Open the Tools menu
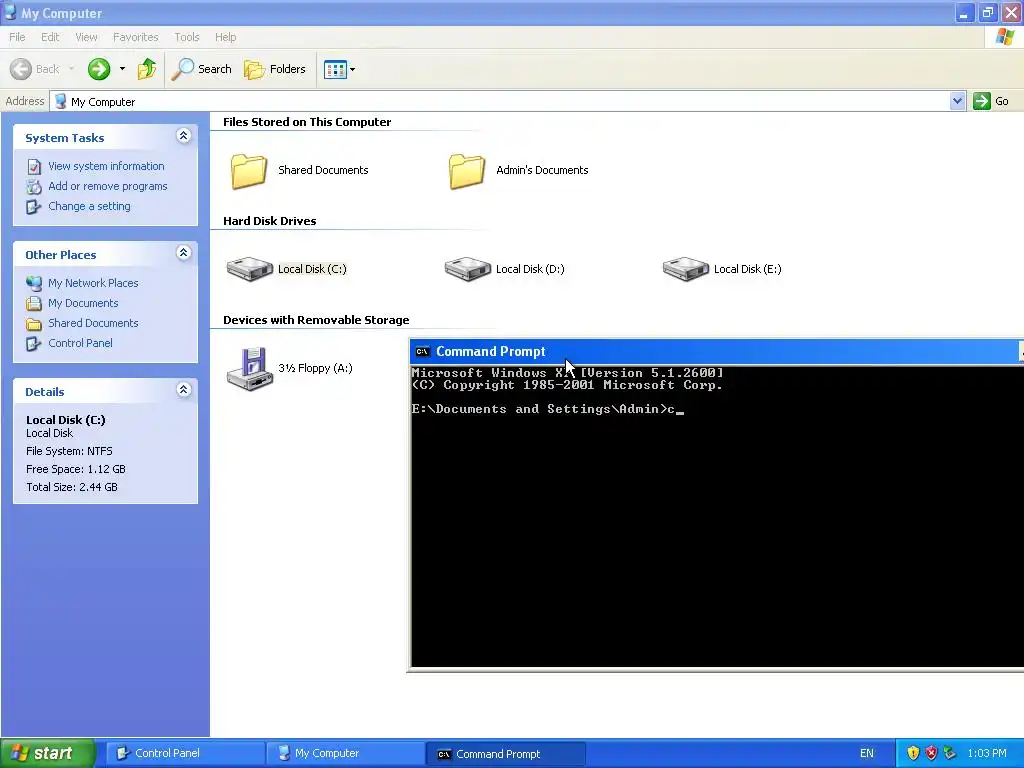 [x=187, y=37]
